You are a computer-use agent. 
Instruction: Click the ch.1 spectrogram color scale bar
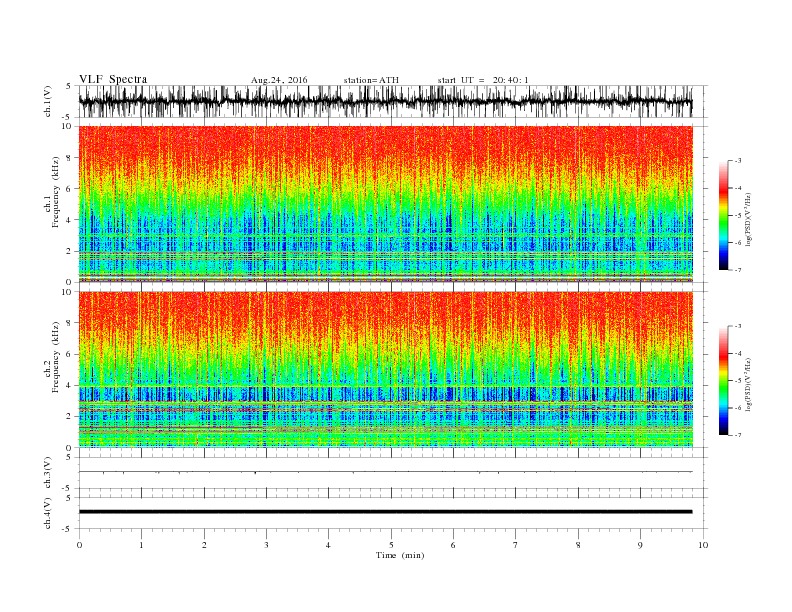[723, 215]
